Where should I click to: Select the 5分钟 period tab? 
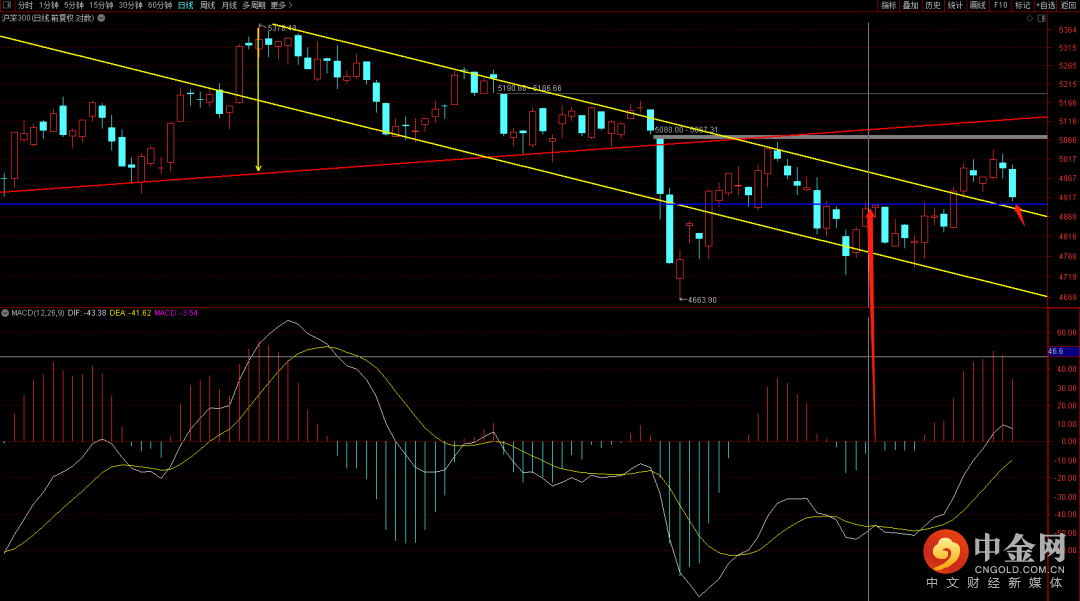pyautogui.click(x=74, y=5)
